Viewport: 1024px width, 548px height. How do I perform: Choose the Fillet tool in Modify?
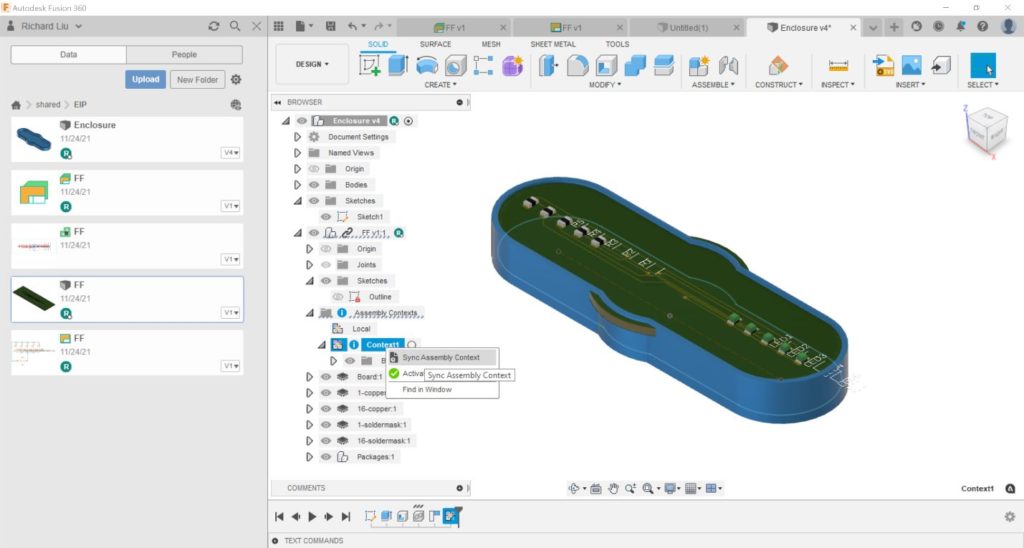coord(577,65)
